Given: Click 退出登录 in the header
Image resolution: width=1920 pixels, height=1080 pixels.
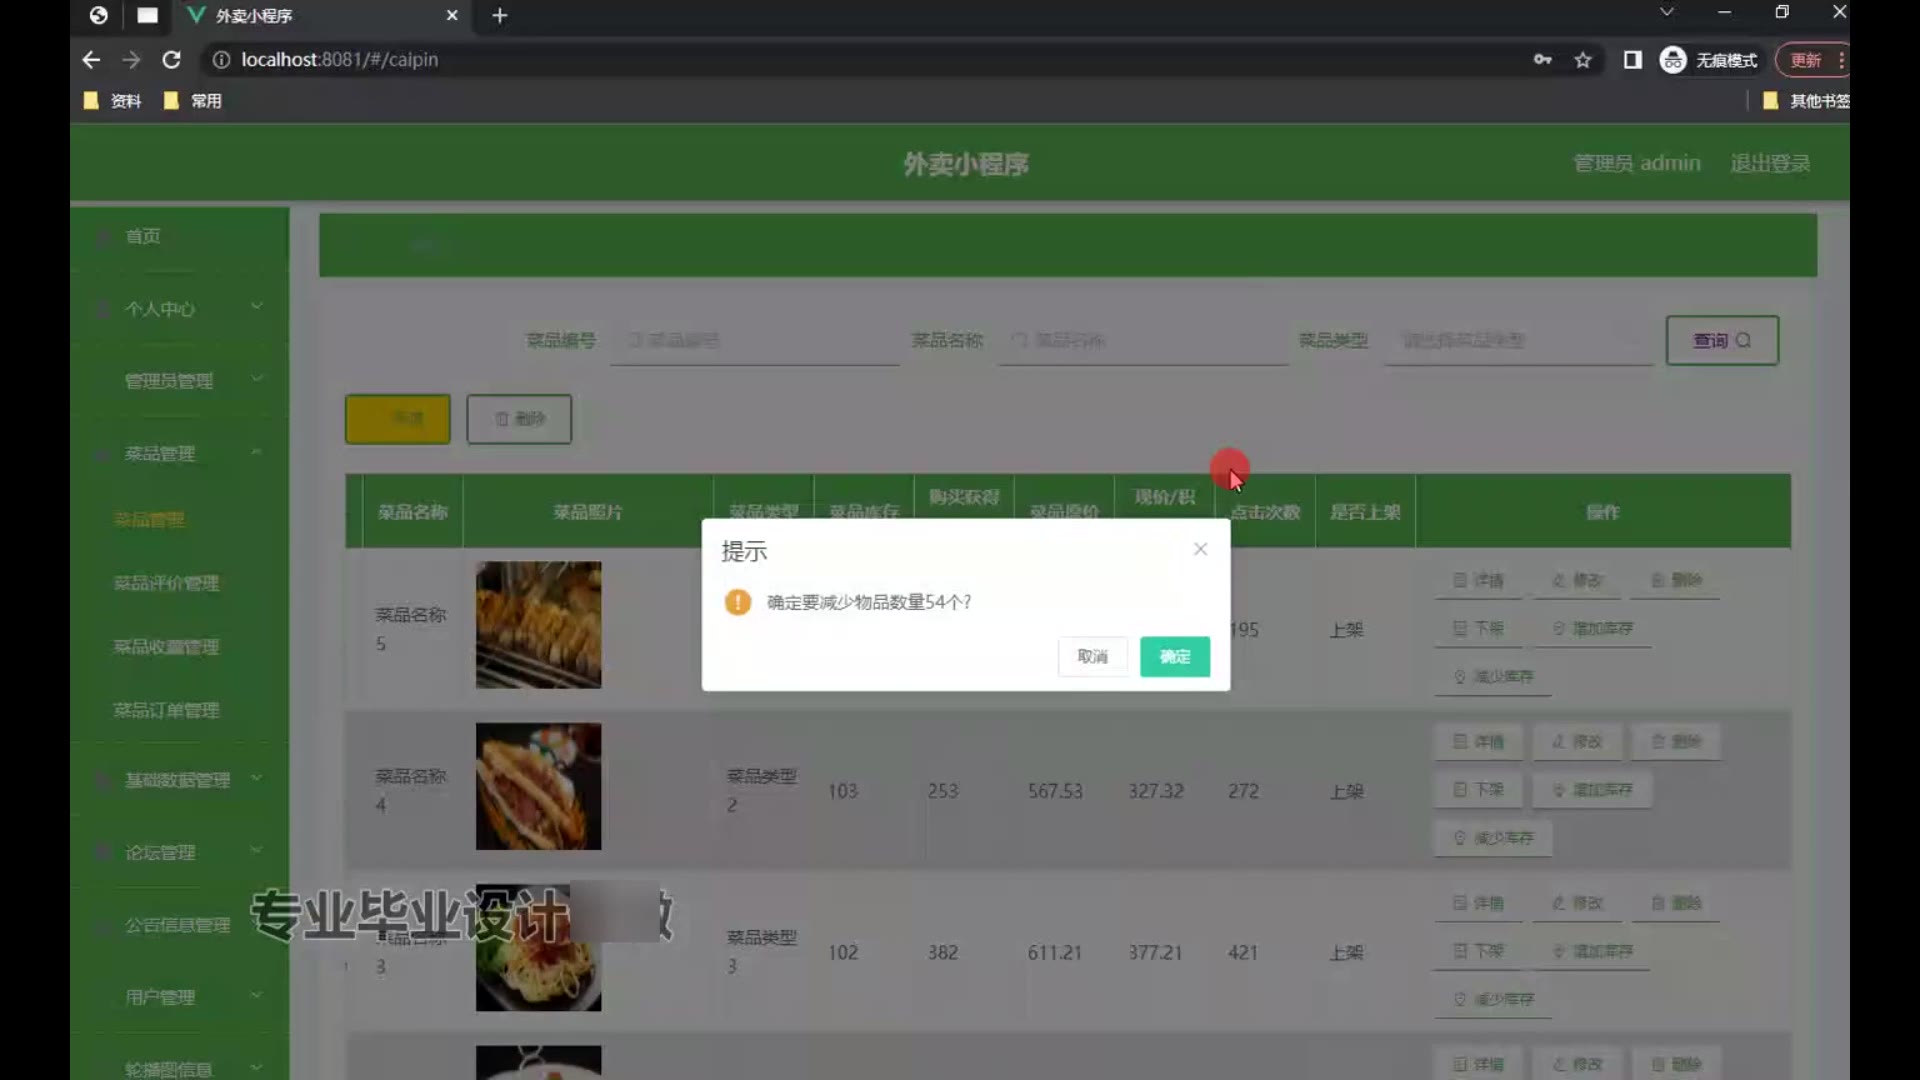Looking at the screenshot, I should click(1770, 163).
